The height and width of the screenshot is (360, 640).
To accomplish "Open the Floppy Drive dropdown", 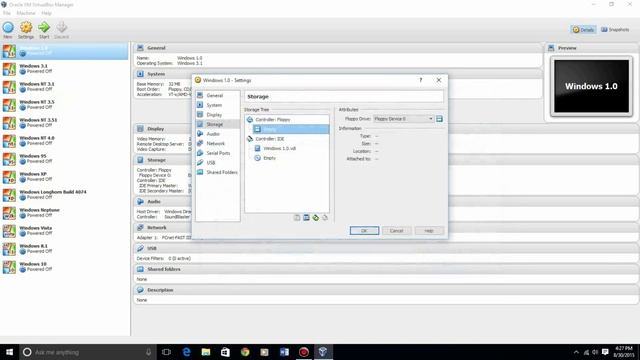I will [403, 119].
